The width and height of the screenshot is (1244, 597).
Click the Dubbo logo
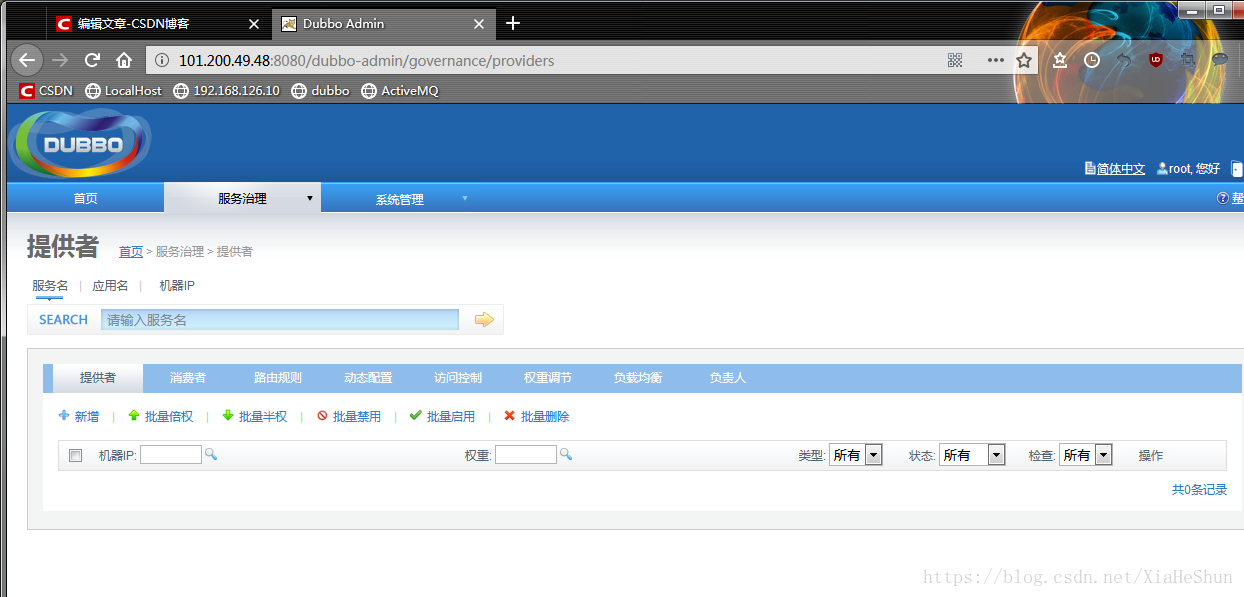click(80, 144)
